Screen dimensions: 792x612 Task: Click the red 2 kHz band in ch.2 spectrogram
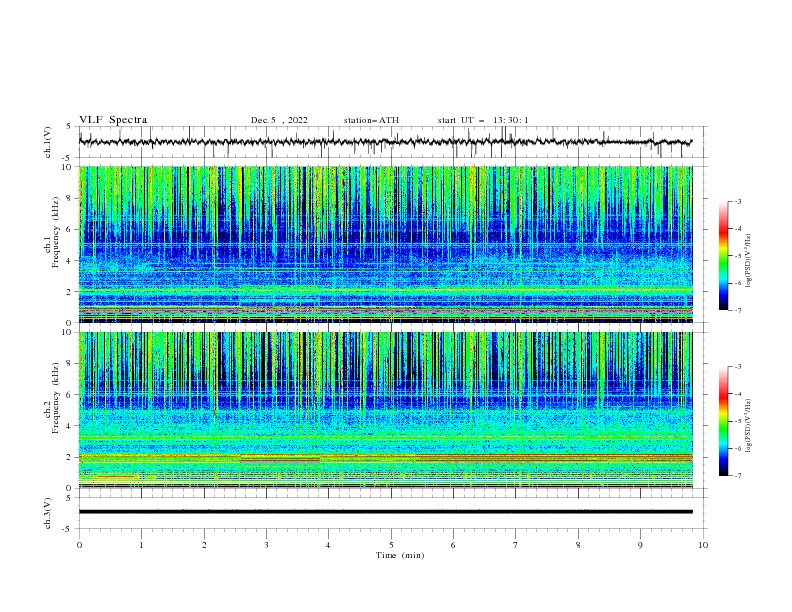tap(385, 457)
